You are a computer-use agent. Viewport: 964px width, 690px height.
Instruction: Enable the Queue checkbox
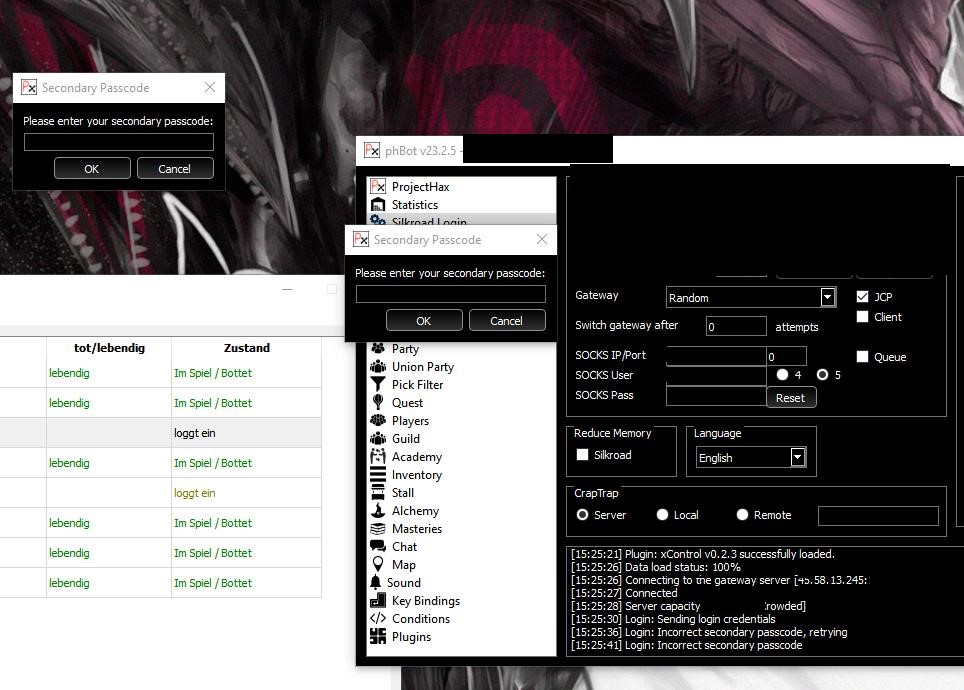click(x=862, y=357)
